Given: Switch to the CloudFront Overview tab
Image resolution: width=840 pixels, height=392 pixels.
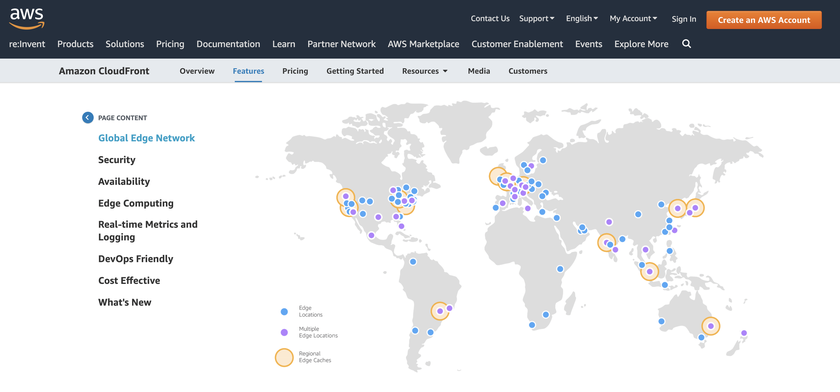Looking at the screenshot, I should coord(197,71).
